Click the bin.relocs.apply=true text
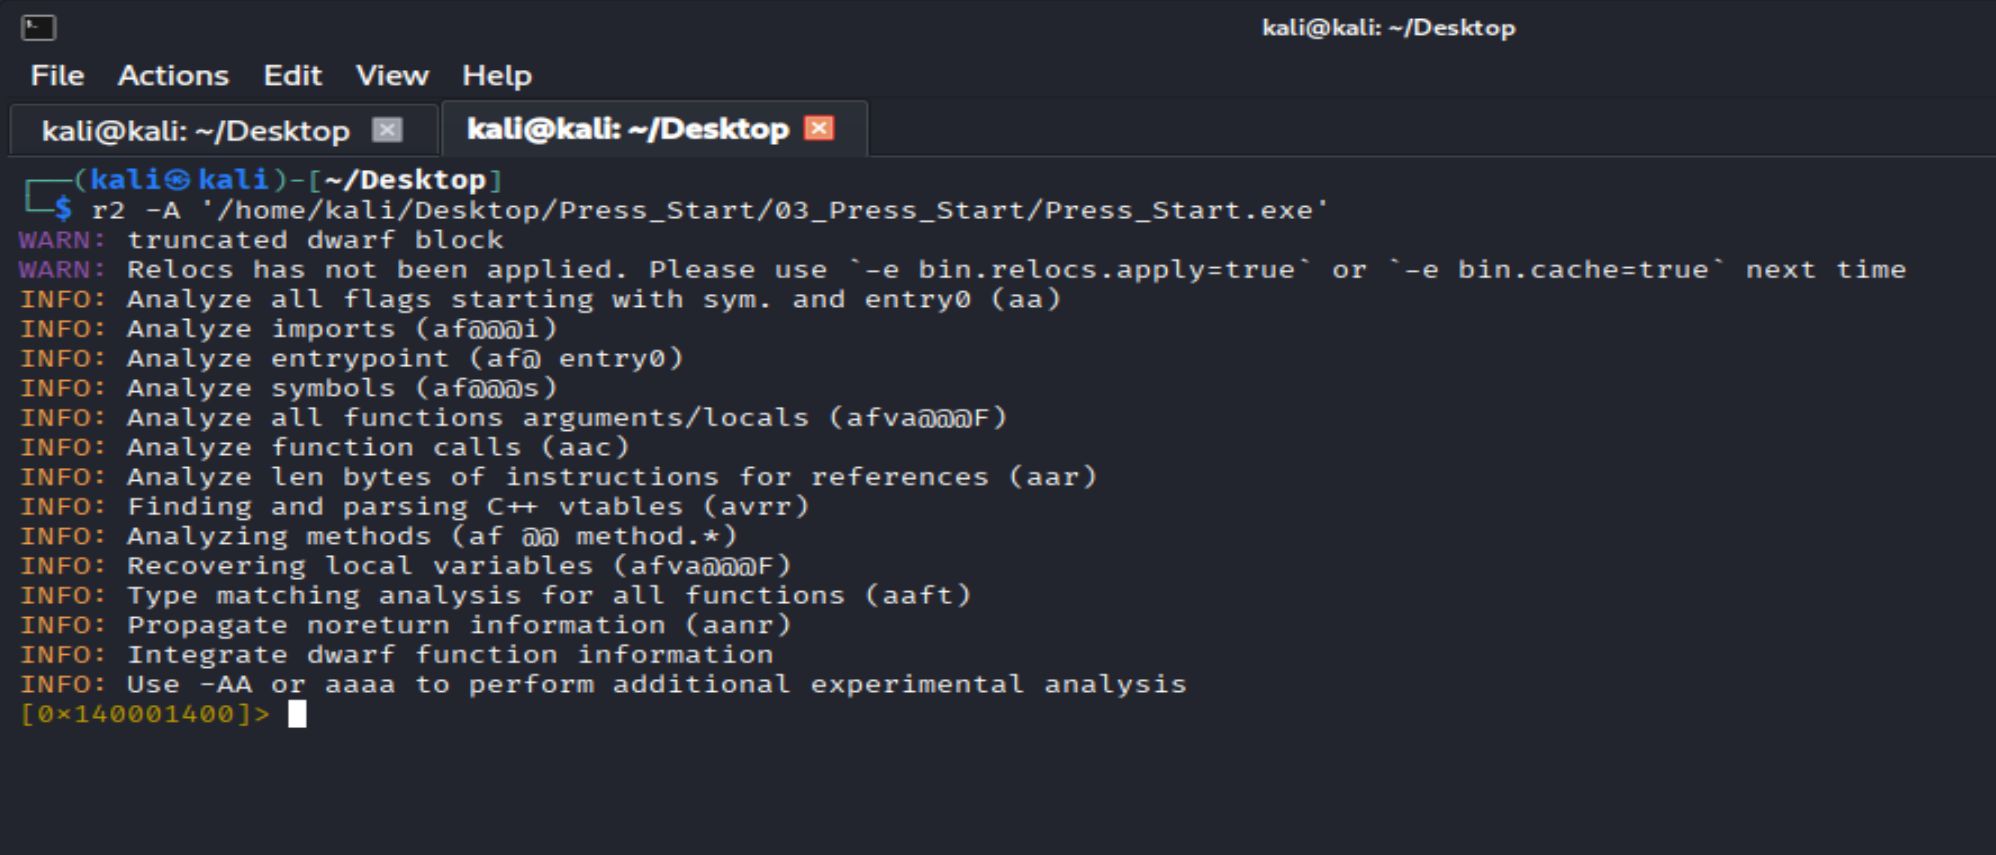The image size is (1996, 855). [1105, 270]
